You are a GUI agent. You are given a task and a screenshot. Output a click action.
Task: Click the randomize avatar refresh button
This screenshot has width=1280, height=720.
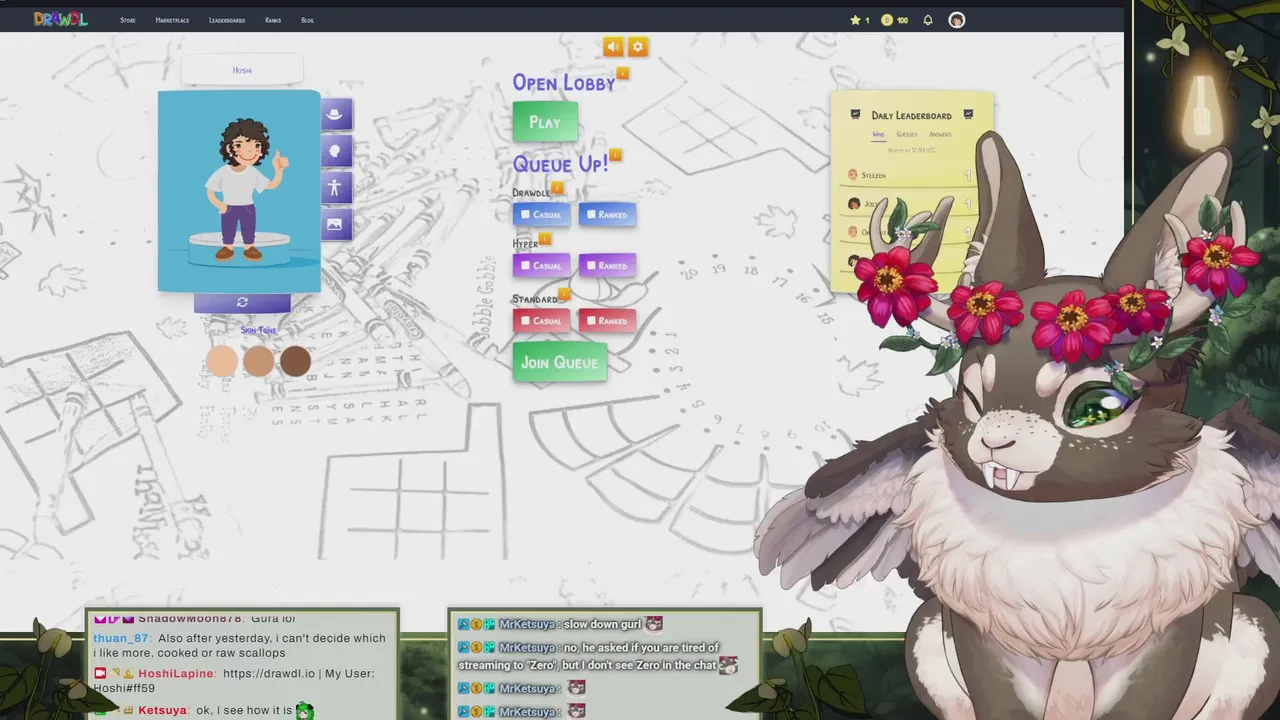242,302
